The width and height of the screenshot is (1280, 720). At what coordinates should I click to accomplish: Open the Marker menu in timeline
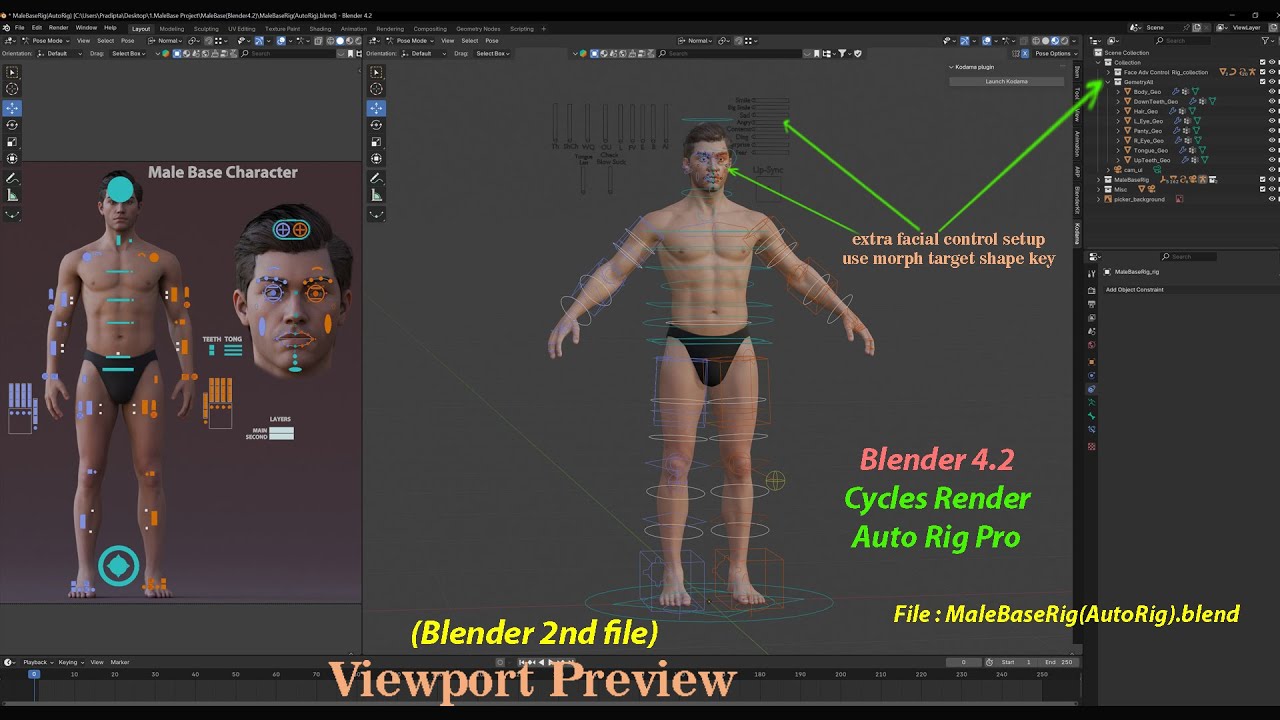tap(120, 662)
